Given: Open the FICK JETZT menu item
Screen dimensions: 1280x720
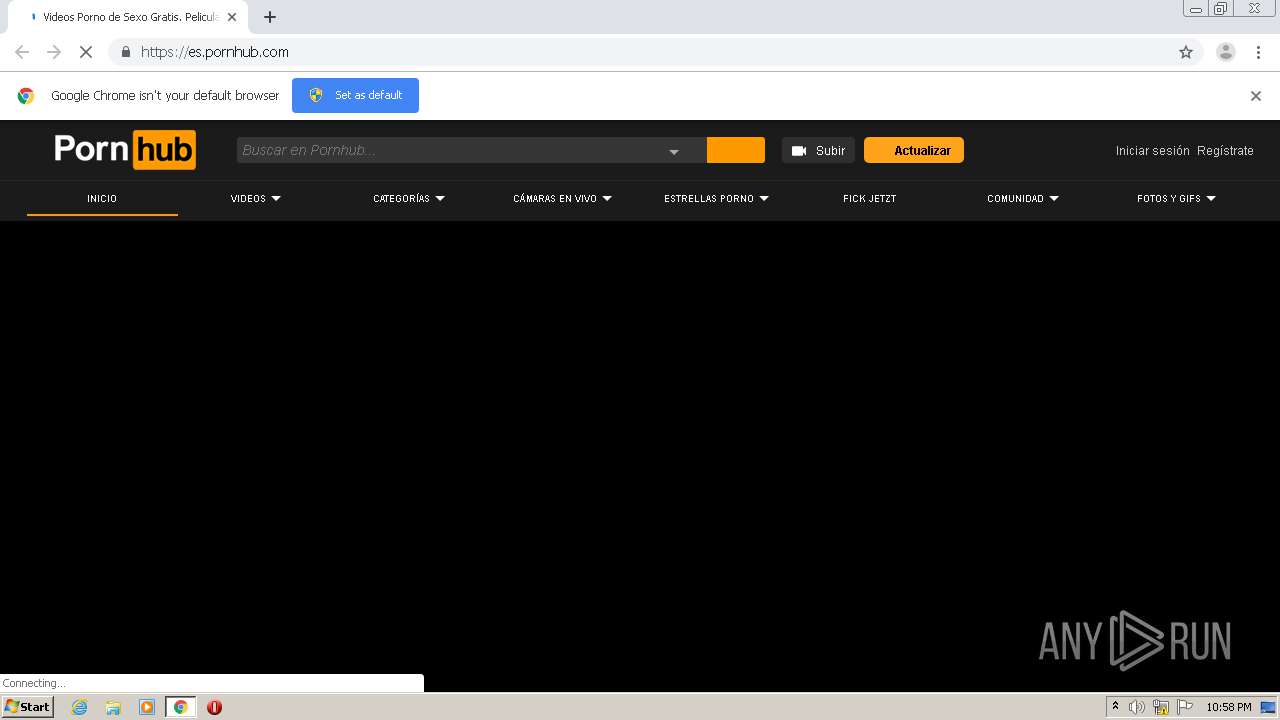Looking at the screenshot, I should (x=869, y=198).
